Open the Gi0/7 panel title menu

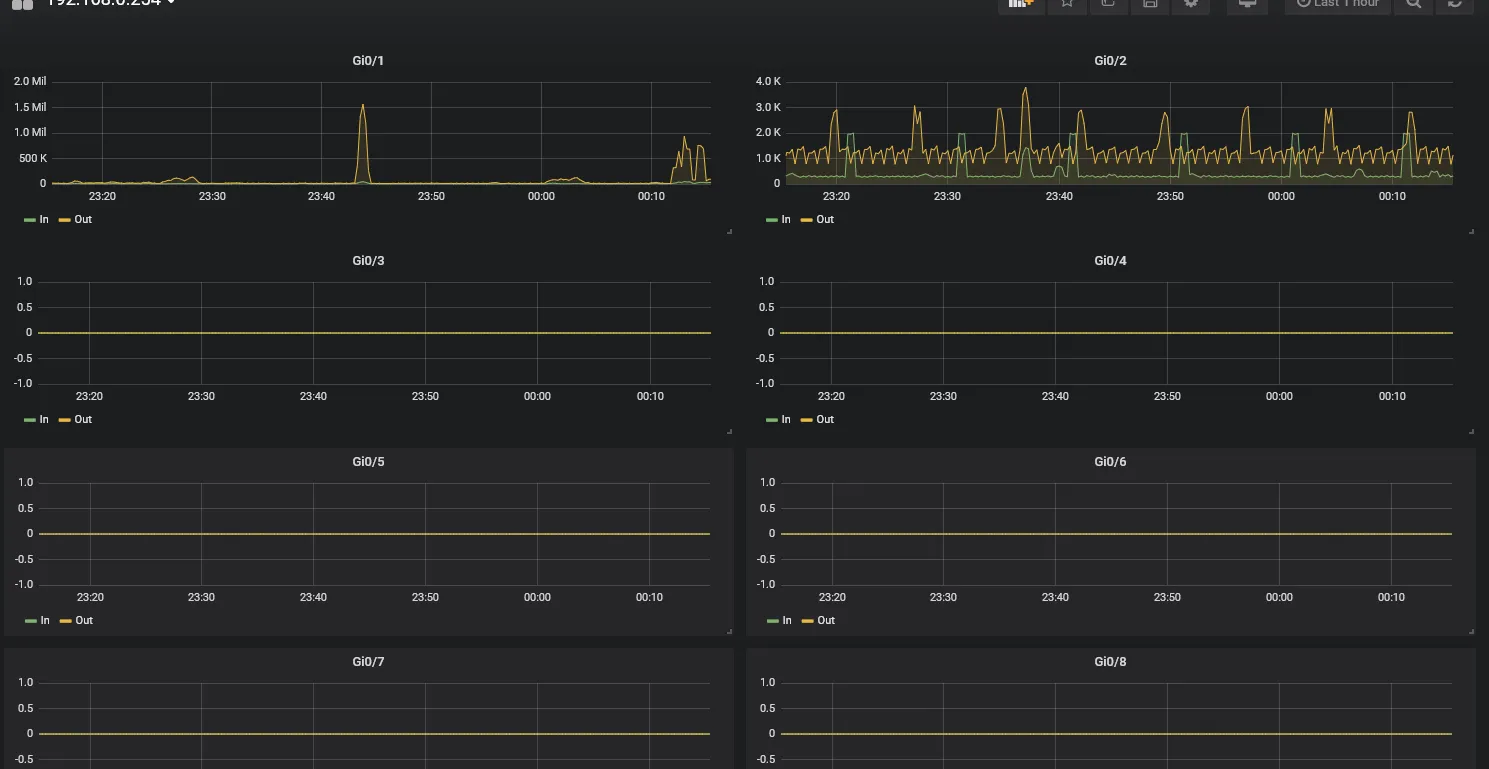(x=368, y=662)
